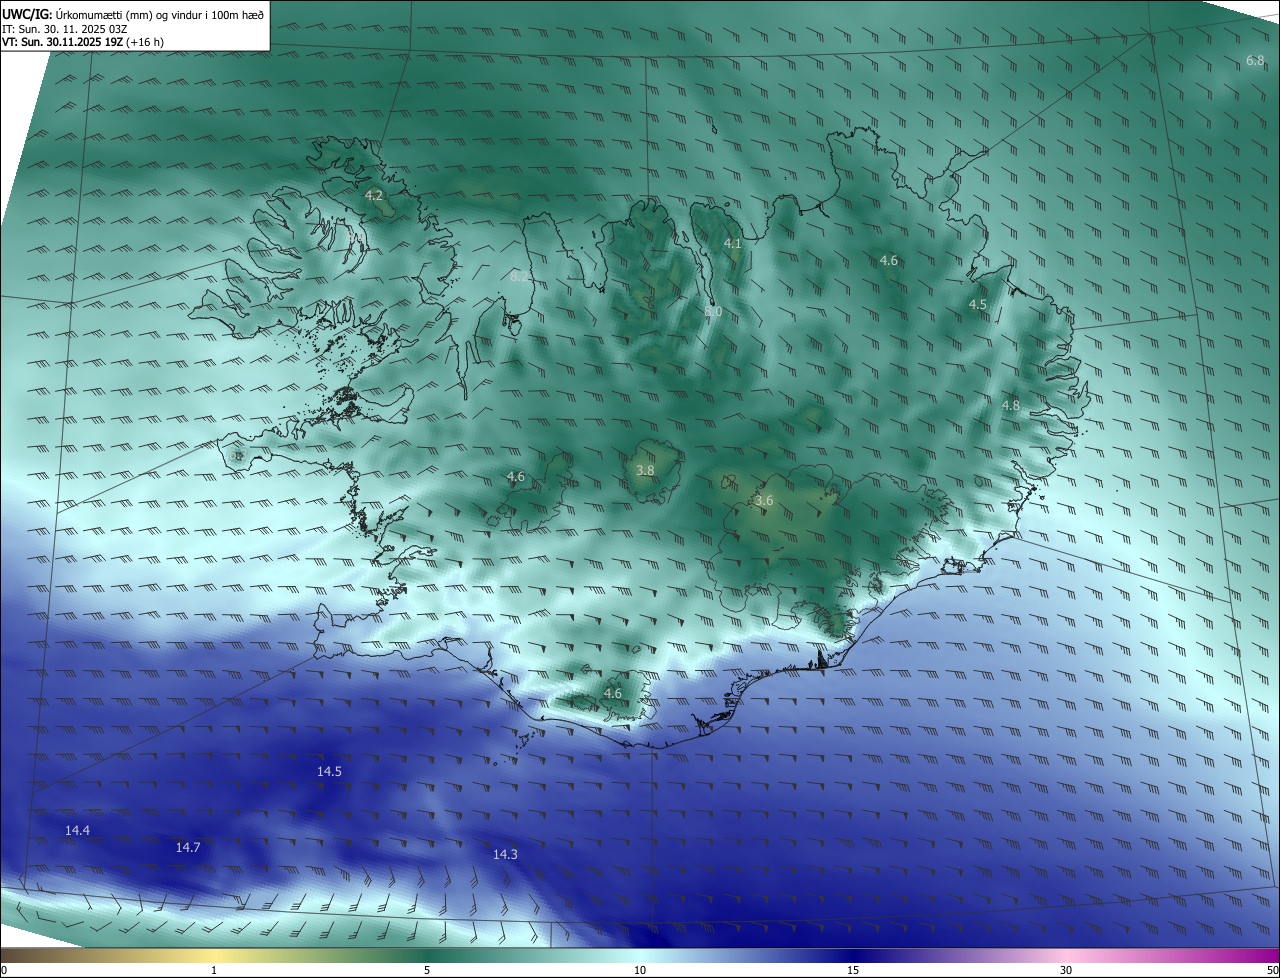Screen dimensions: 1280x978
Task: Click the valid time 'VT: Sun. 30.11.2025 19Z (+16 h)'
Action: (84, 43)
